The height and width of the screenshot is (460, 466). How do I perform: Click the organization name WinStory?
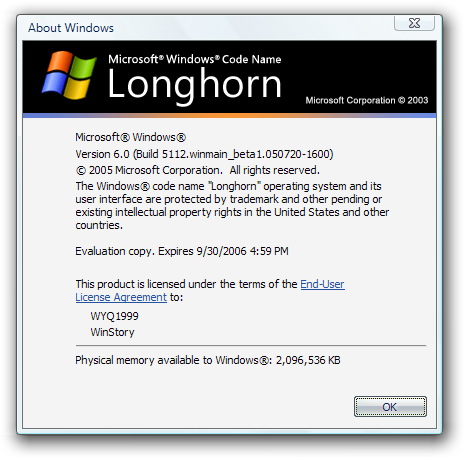pyautogui.click(x=112, y=332)
